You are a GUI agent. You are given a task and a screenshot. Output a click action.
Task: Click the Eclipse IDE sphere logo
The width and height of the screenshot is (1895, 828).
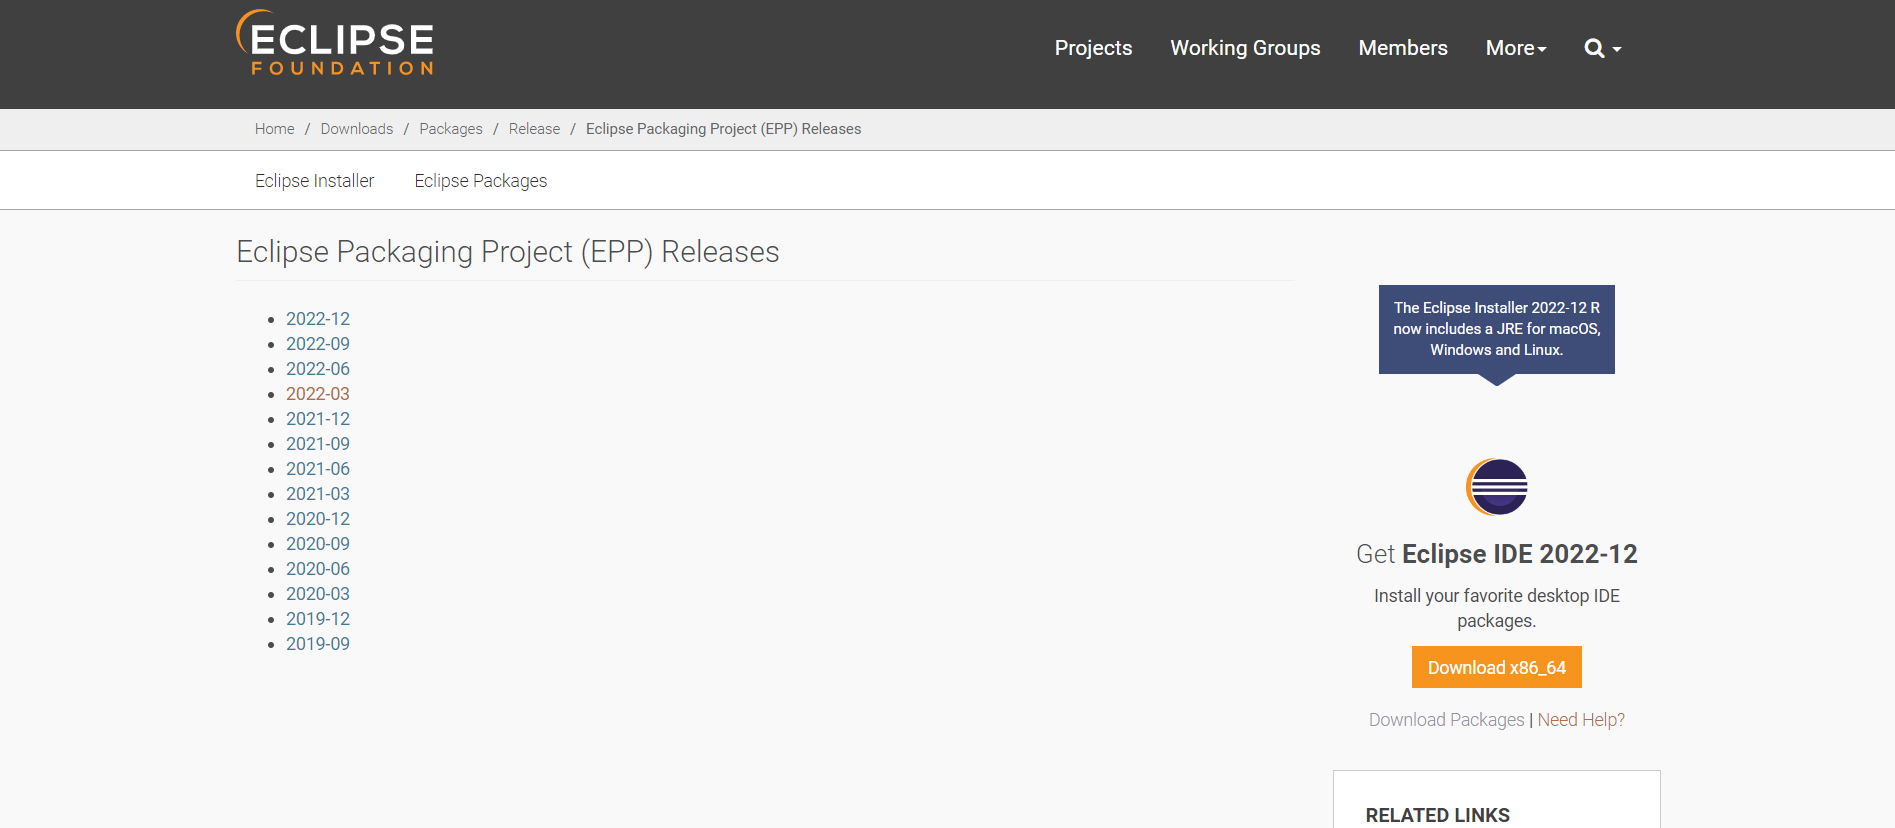tap(1497, 487)
